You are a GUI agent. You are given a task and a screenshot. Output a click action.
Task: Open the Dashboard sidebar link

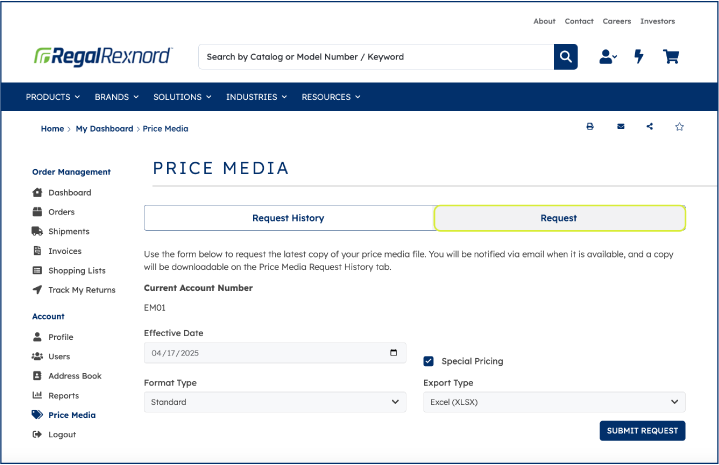(x=70, y=193)
